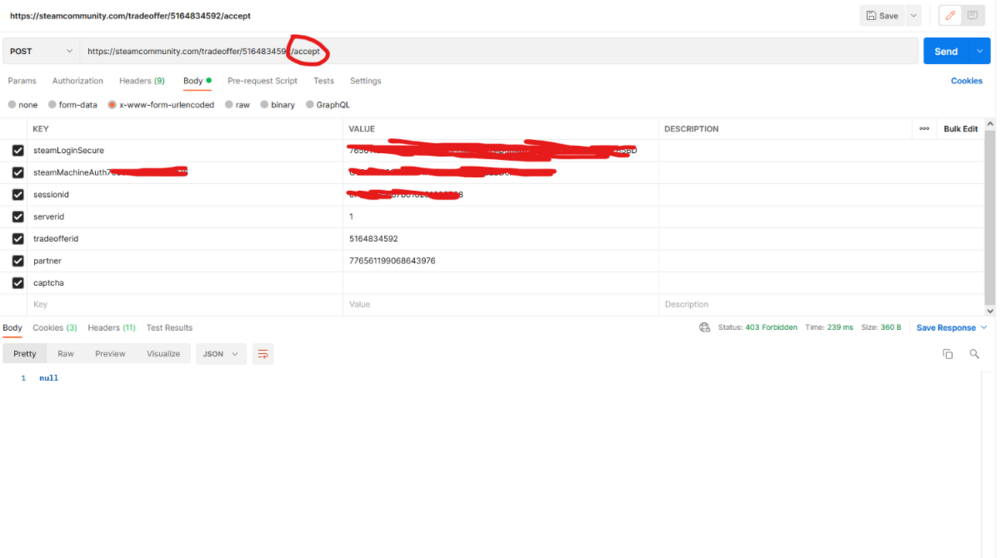Select the GraphQL body radio option

click(x=310, y=105)
